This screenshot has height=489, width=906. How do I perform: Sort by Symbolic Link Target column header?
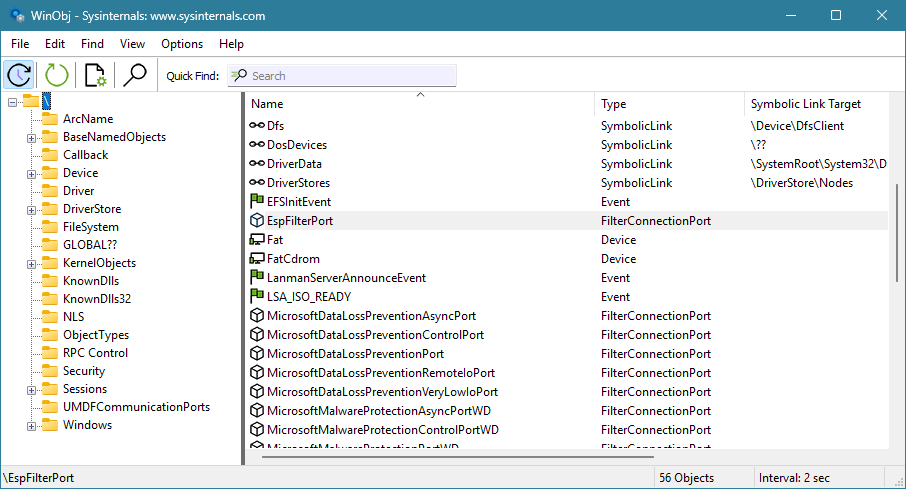816,103
